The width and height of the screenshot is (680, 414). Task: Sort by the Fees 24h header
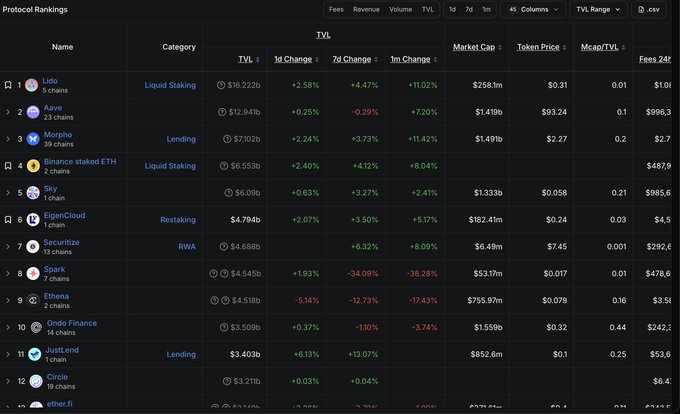click(x=654, y=59)
